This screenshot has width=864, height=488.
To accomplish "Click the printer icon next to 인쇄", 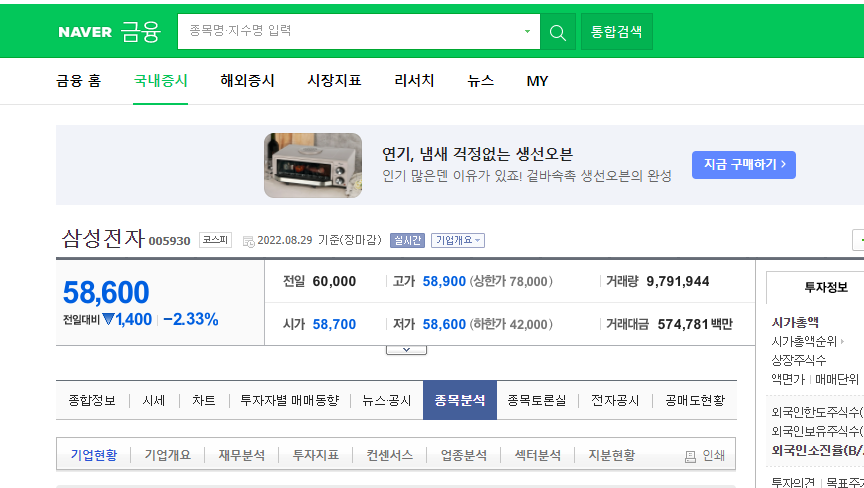I will click(x=690, y=457).
